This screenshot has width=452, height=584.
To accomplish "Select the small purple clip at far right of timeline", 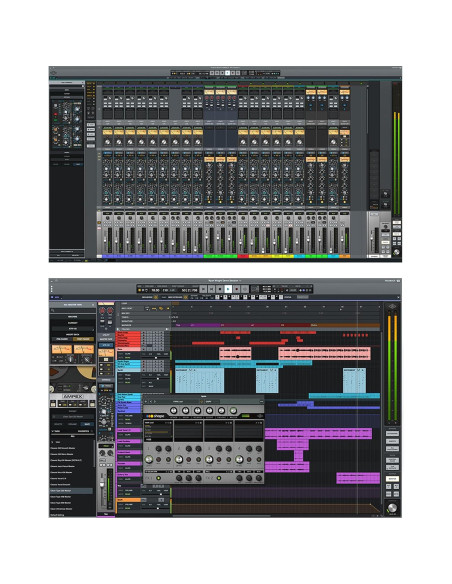I will pyautogui.click(x=358, y=478).
